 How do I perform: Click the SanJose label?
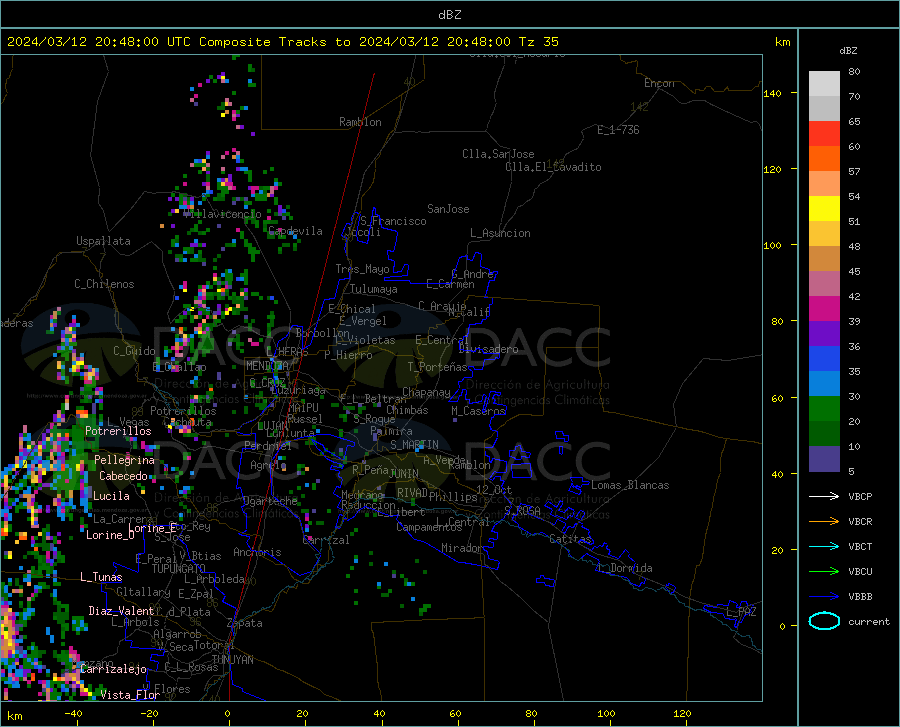pyautogui.click(x=448, y=209)
